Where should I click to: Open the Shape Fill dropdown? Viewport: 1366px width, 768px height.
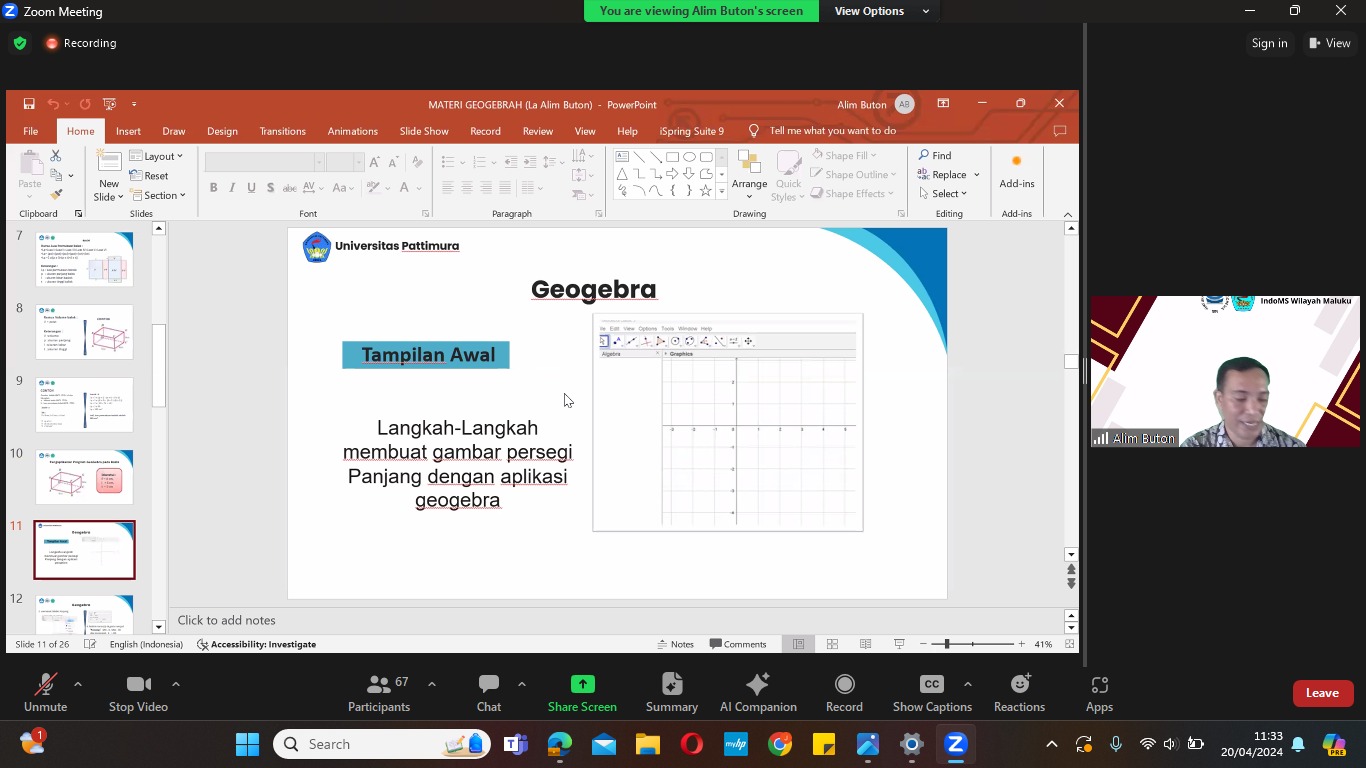click(845, 155)
